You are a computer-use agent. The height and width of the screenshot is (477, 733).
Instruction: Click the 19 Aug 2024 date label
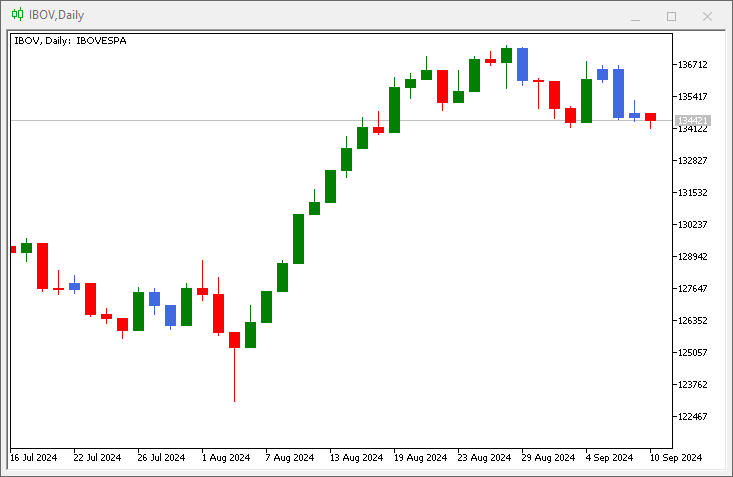[421, 457]
